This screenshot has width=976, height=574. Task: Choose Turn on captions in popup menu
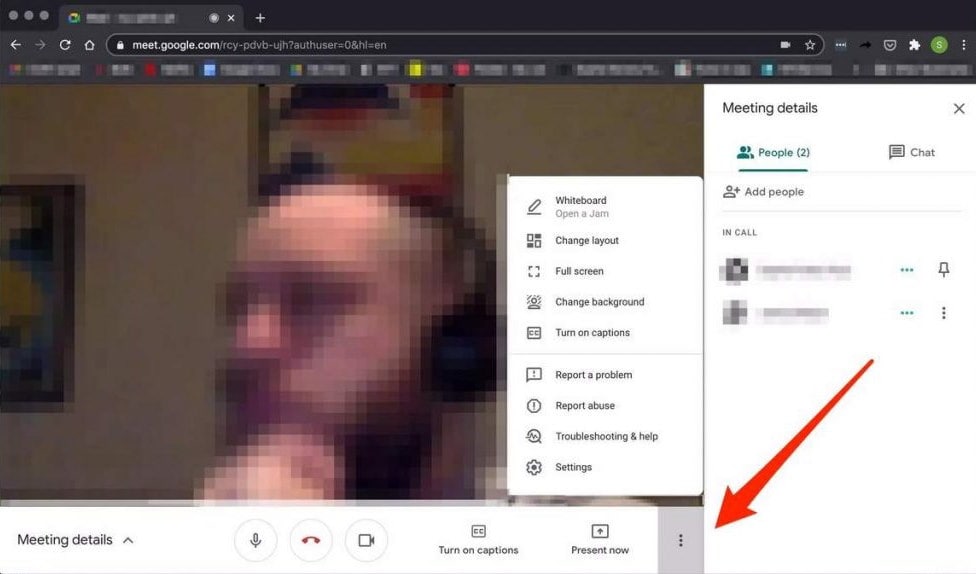pyautogui.click(x=604, y=332)
